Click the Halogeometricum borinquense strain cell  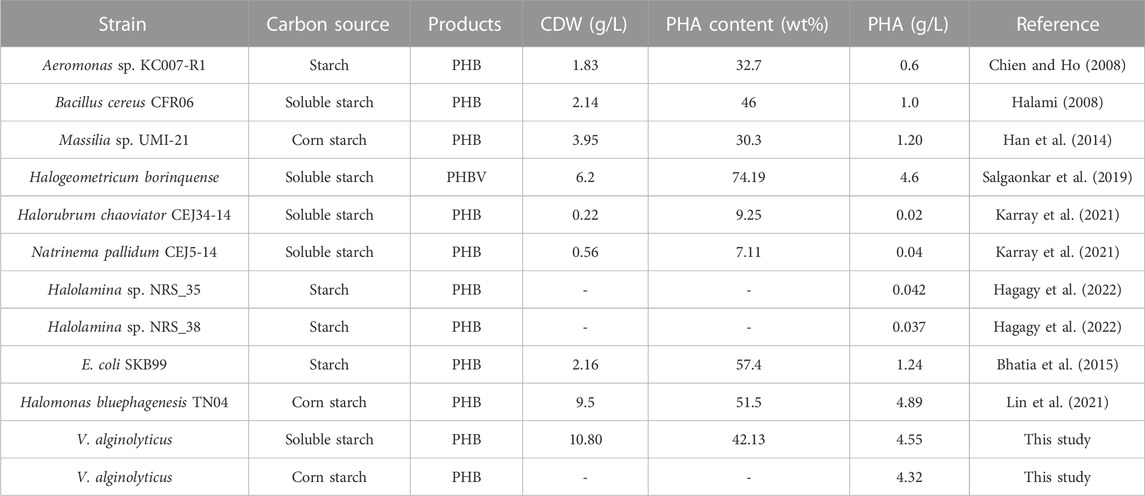(123, 177)
